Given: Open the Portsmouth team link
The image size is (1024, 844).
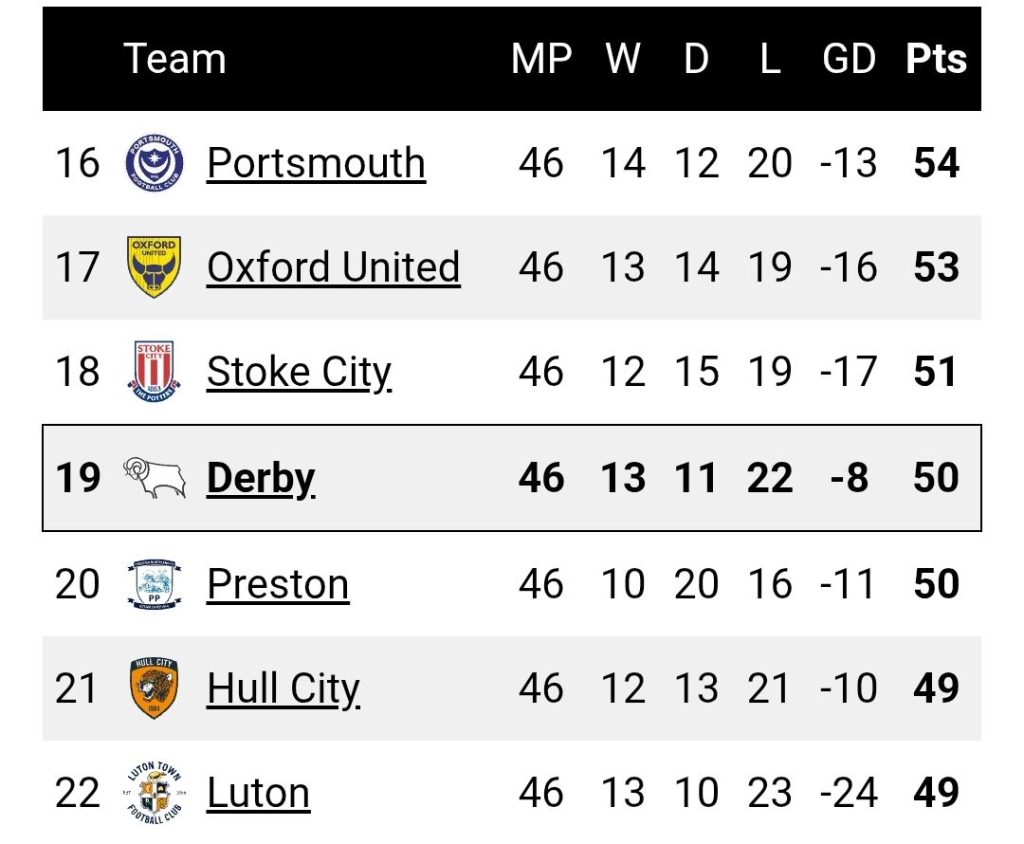Looking at the screenshot, I should pos(316,163).
